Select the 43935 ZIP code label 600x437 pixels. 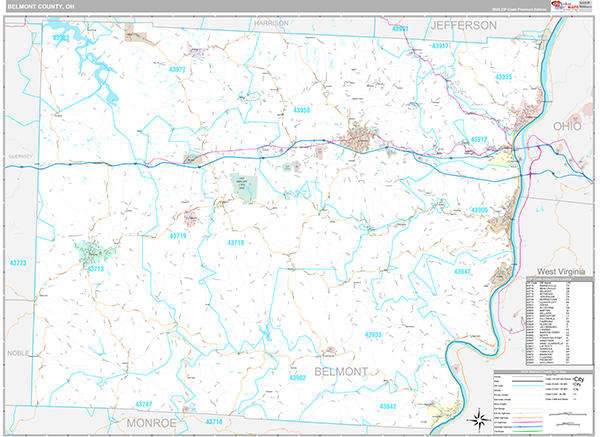coord(503,77)
